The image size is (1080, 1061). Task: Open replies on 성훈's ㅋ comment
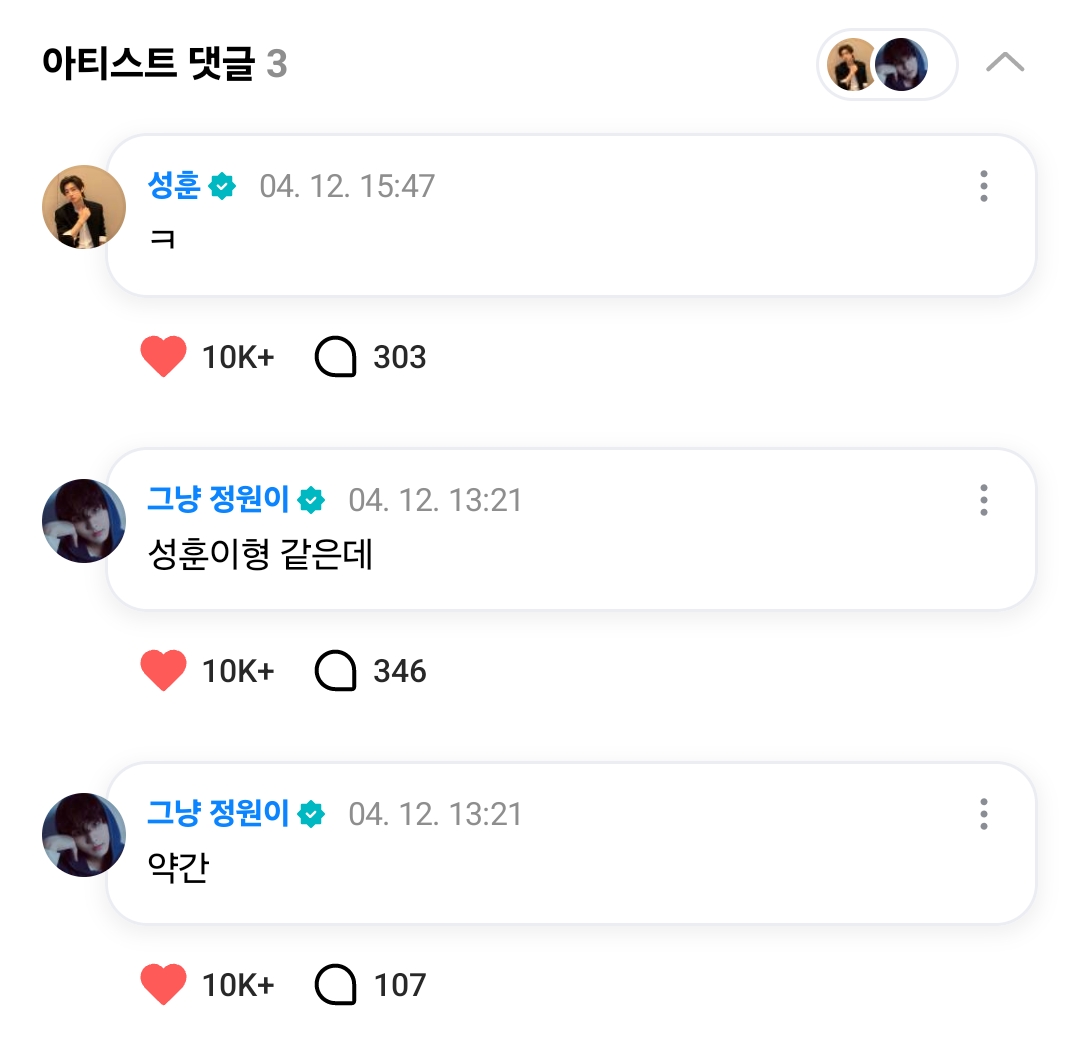coord(336,357)
